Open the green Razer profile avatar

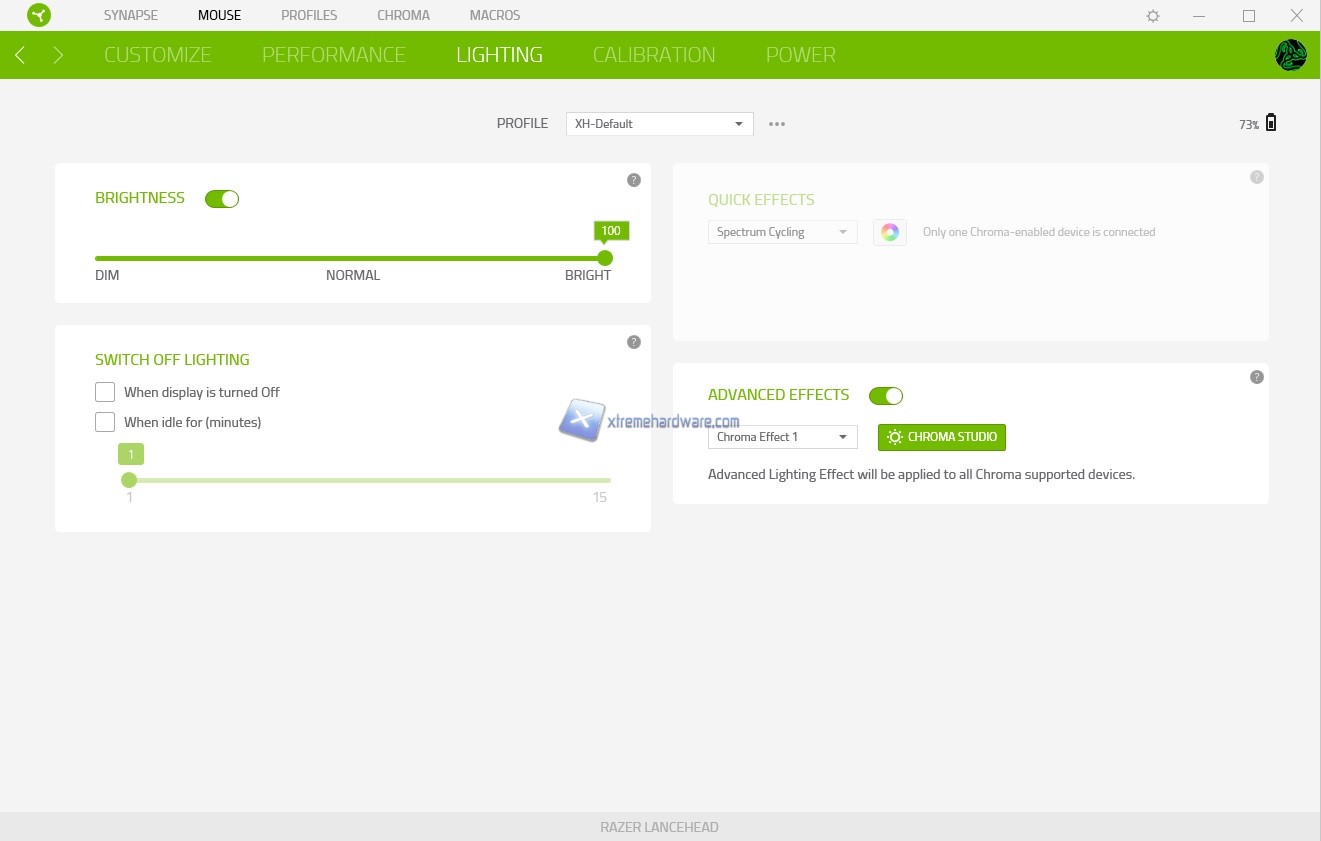pos(1290,55)
